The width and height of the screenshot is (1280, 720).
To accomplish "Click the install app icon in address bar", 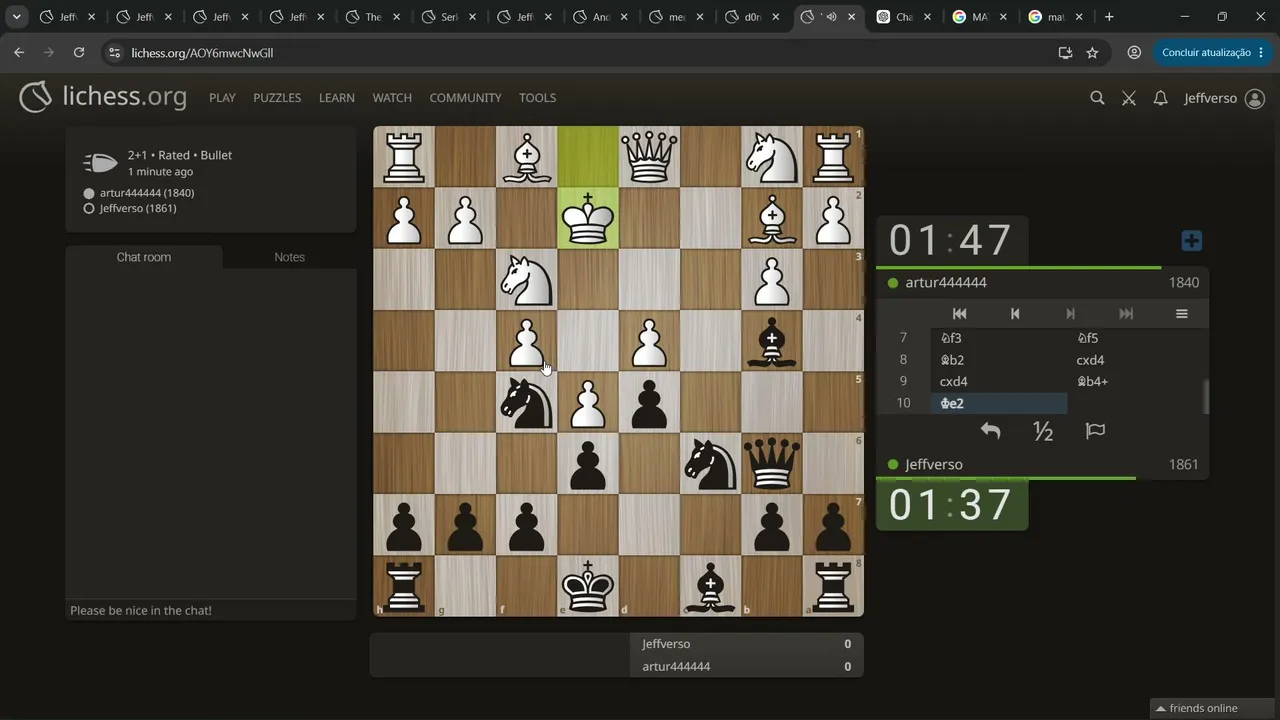I will [1065, 53].
